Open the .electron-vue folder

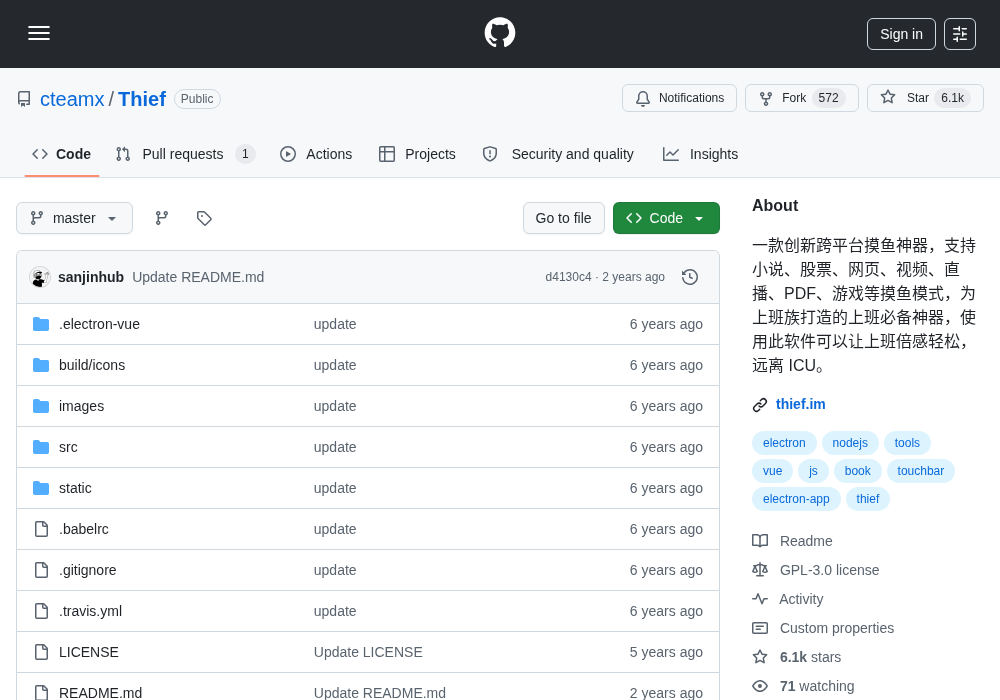point(99,324)
